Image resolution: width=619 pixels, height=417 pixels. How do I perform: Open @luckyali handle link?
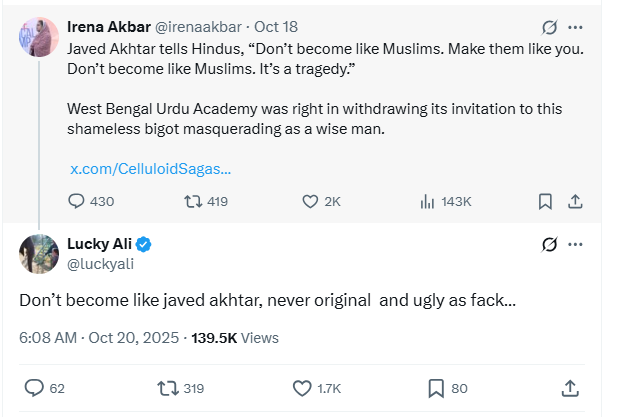coord(100,264)
